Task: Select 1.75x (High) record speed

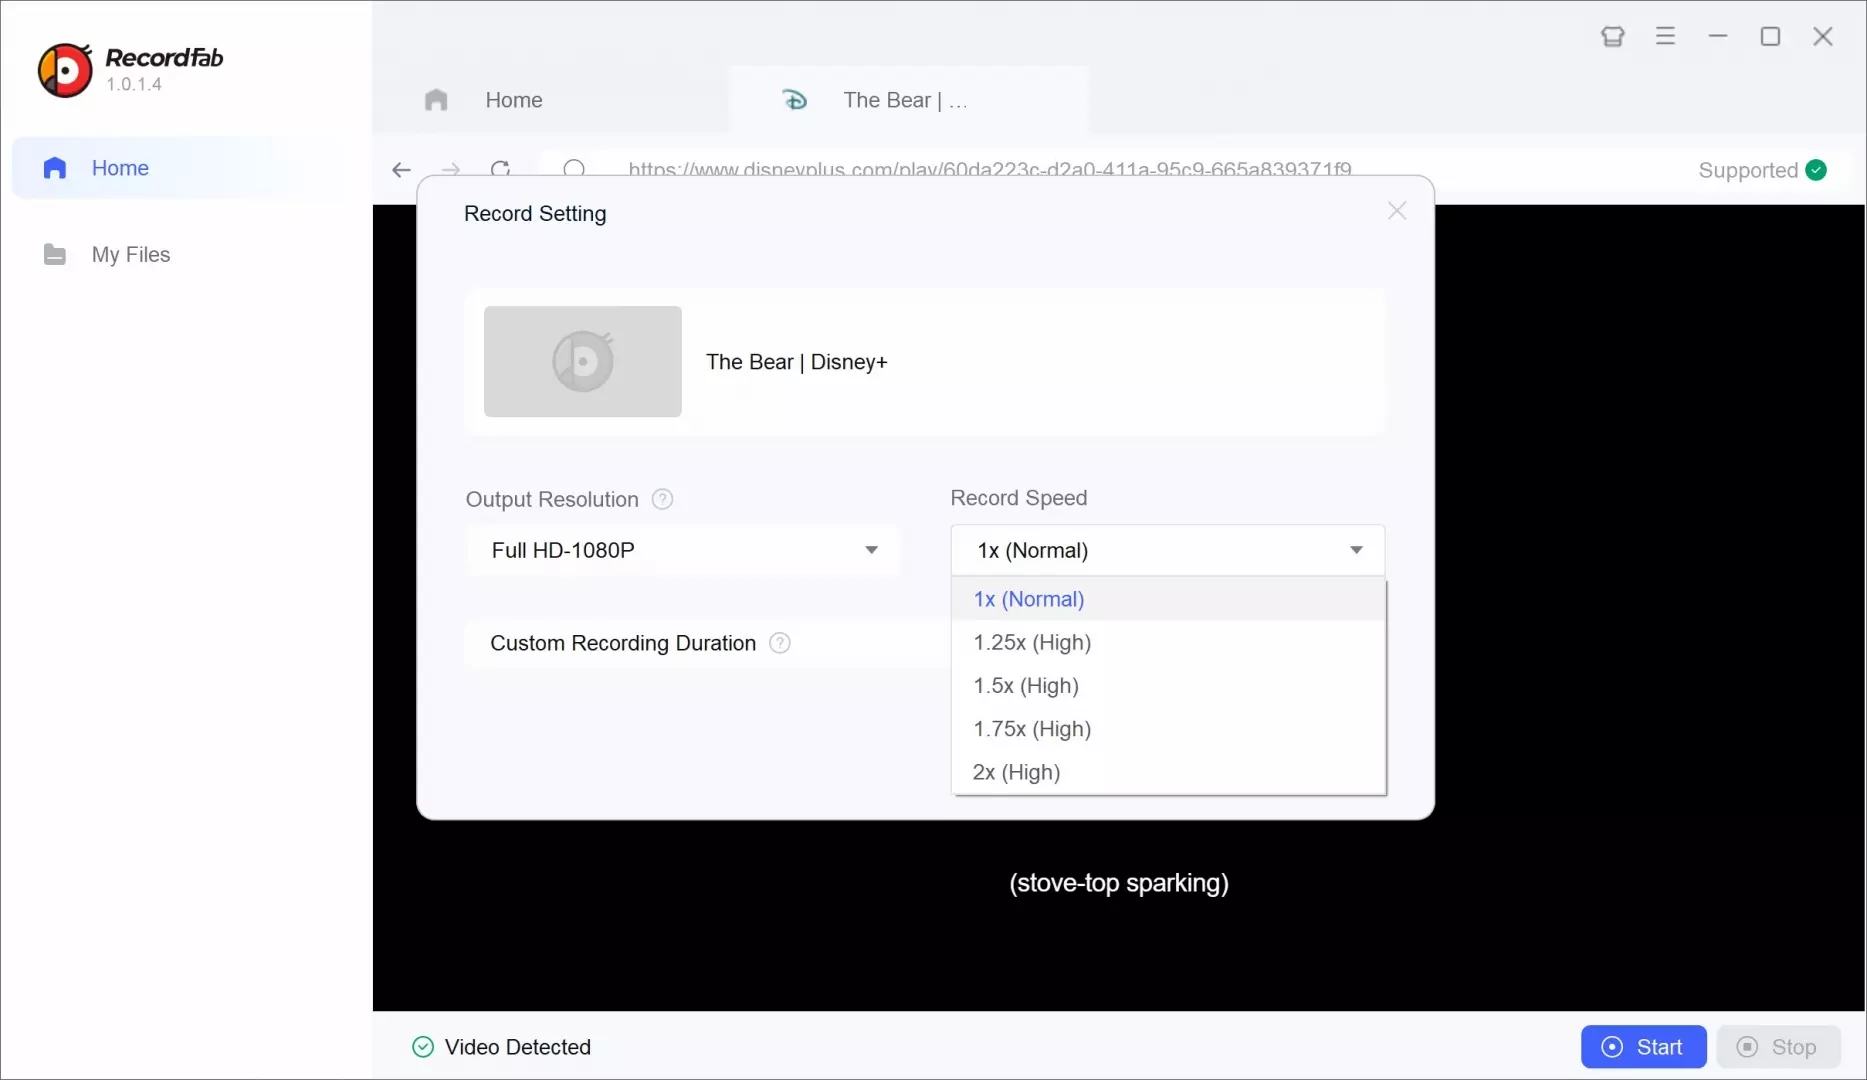Action: [x=1168, y=729]
